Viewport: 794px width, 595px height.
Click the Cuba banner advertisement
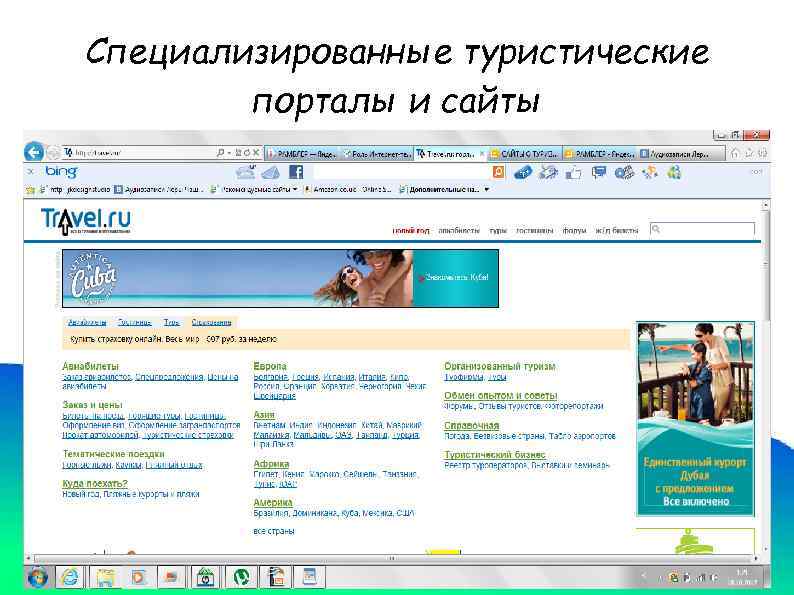[x=280, y=278]
